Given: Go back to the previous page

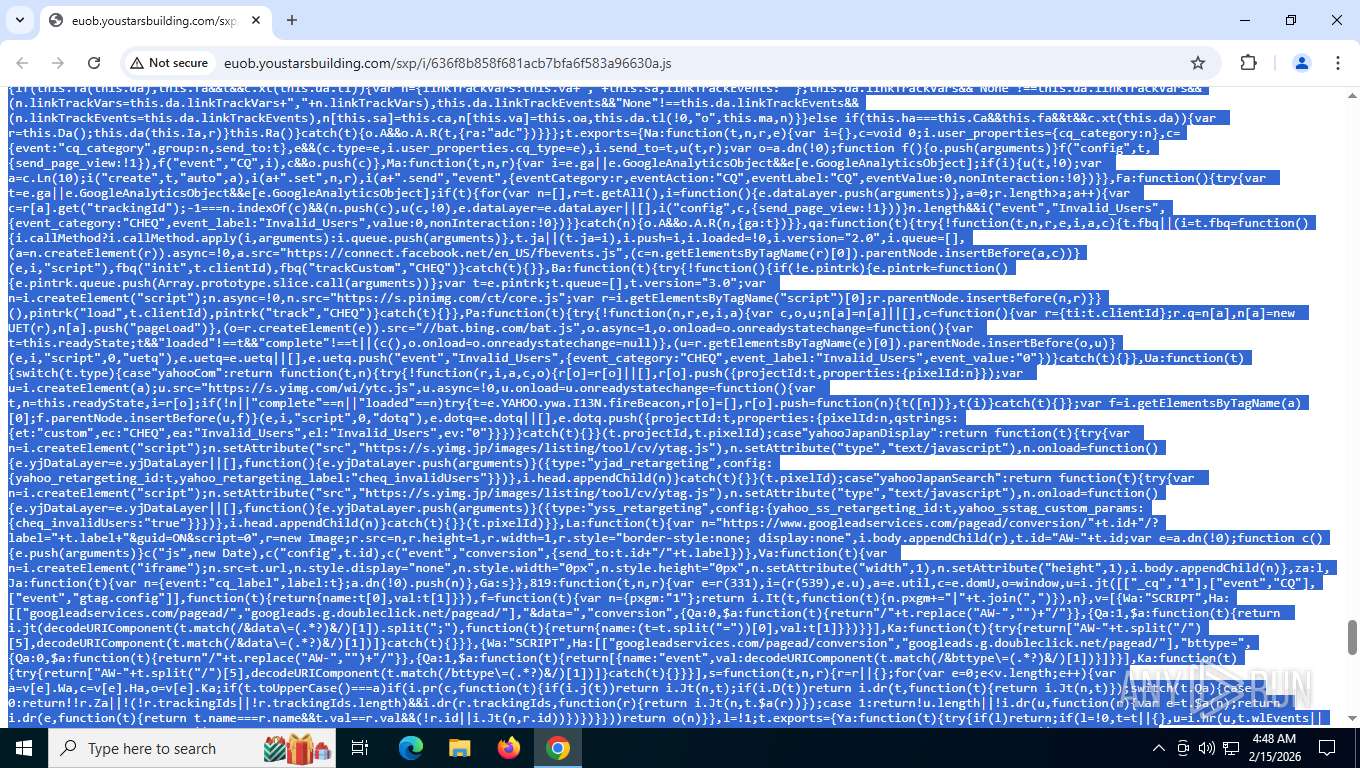Looking at the screenshot, I should [22, 63].
